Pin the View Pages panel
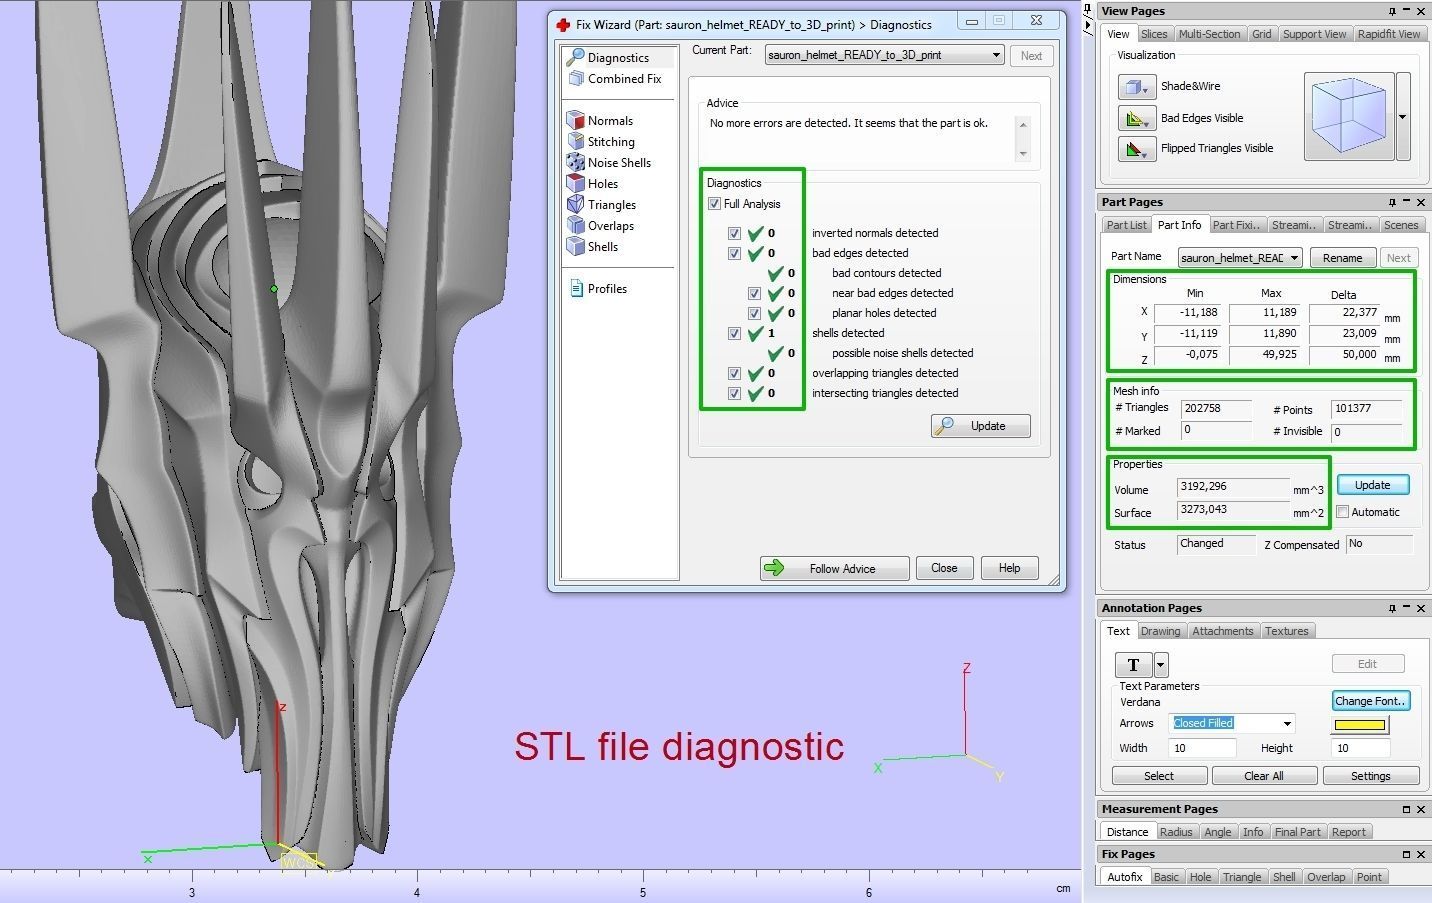 coord(1392,11)
